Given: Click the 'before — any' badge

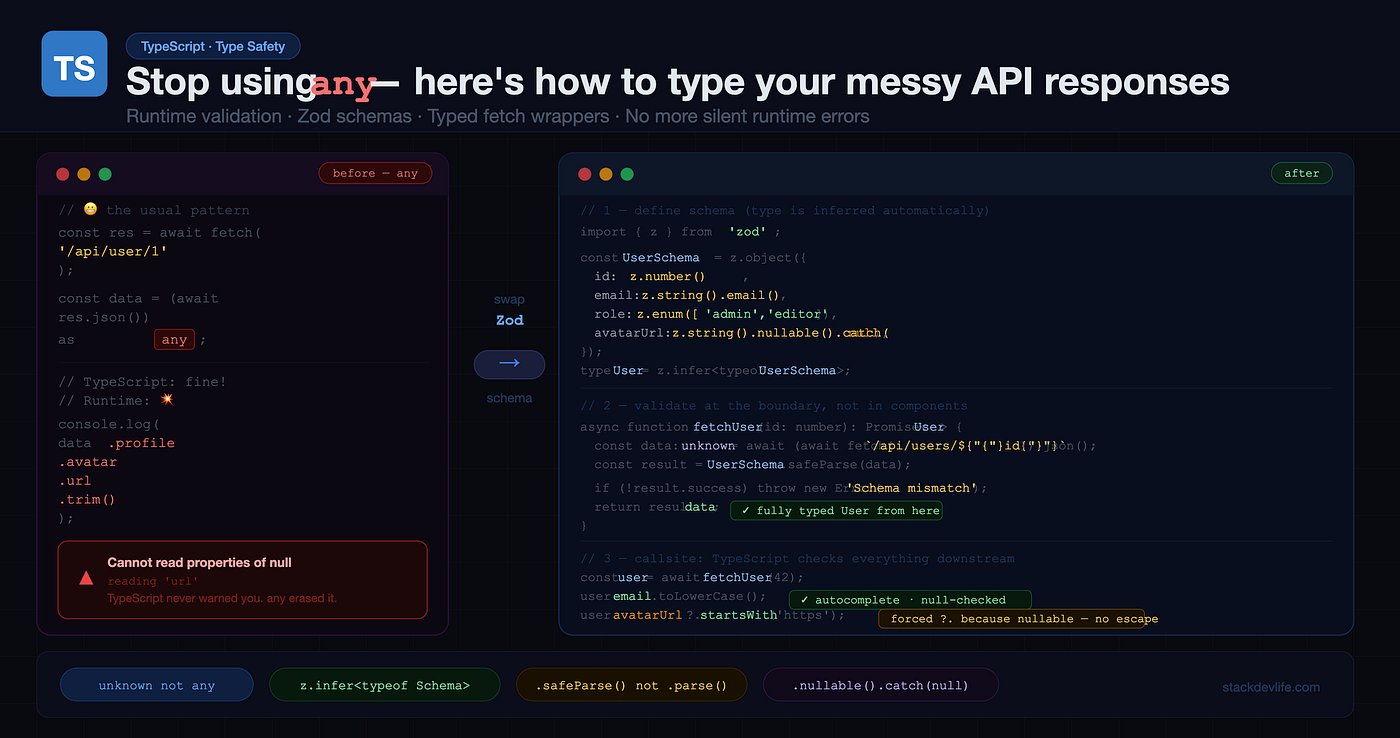Looking at the screenshot, I should [375, 173].
